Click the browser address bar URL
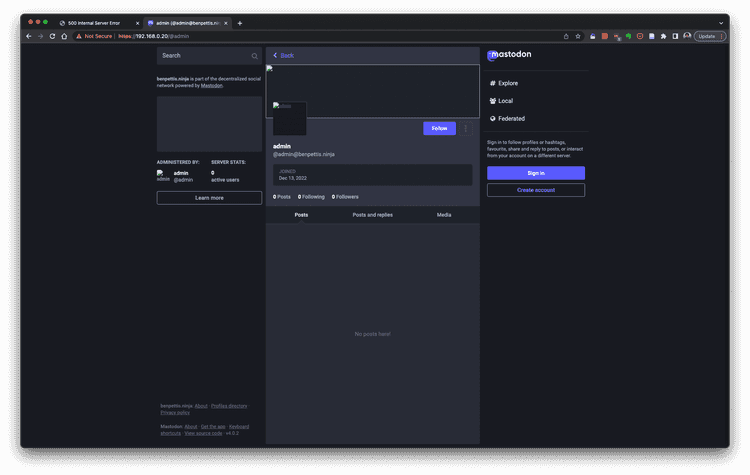 (x=154, y=36)
